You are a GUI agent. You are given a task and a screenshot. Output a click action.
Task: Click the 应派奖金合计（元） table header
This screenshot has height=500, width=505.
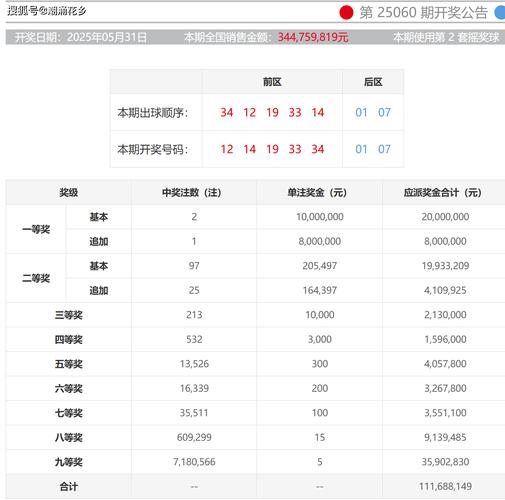click(x=443, y=192)
